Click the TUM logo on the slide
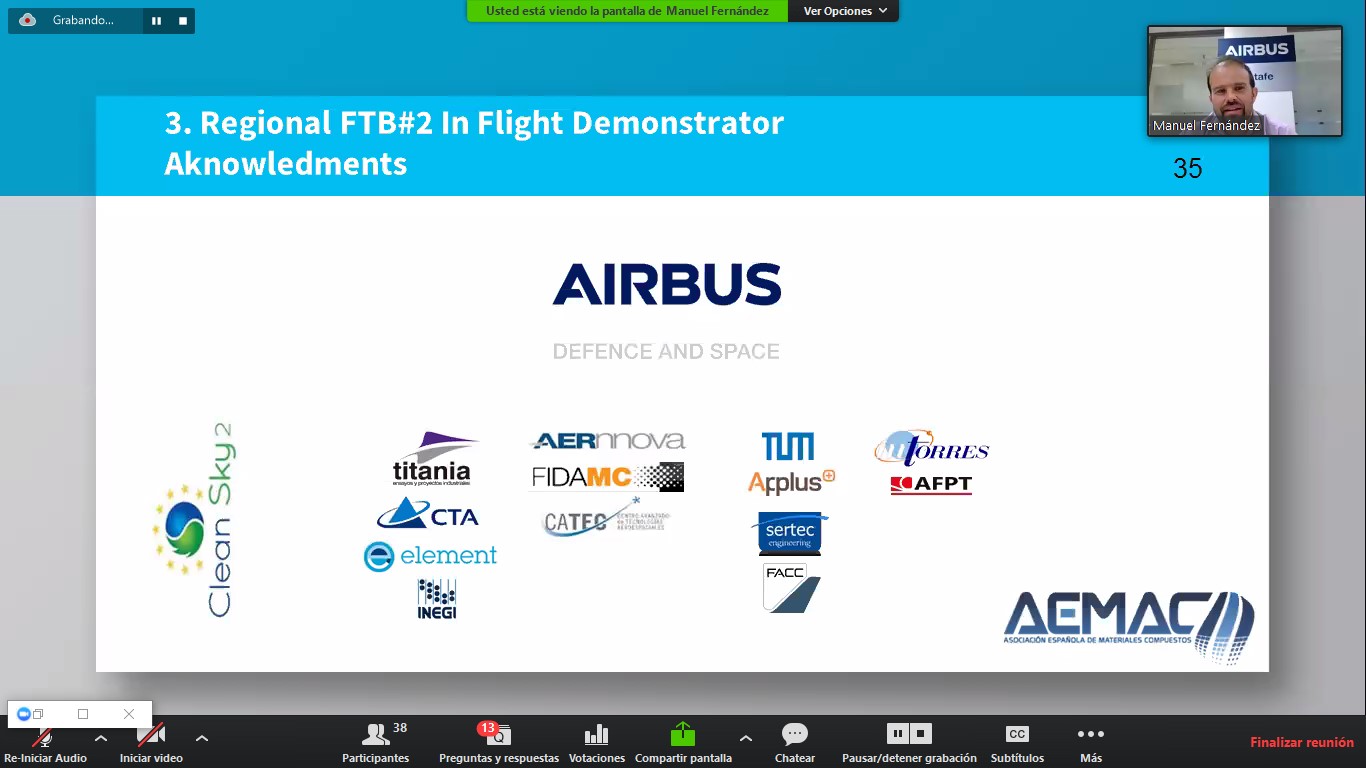 click(x=788, y=446)
